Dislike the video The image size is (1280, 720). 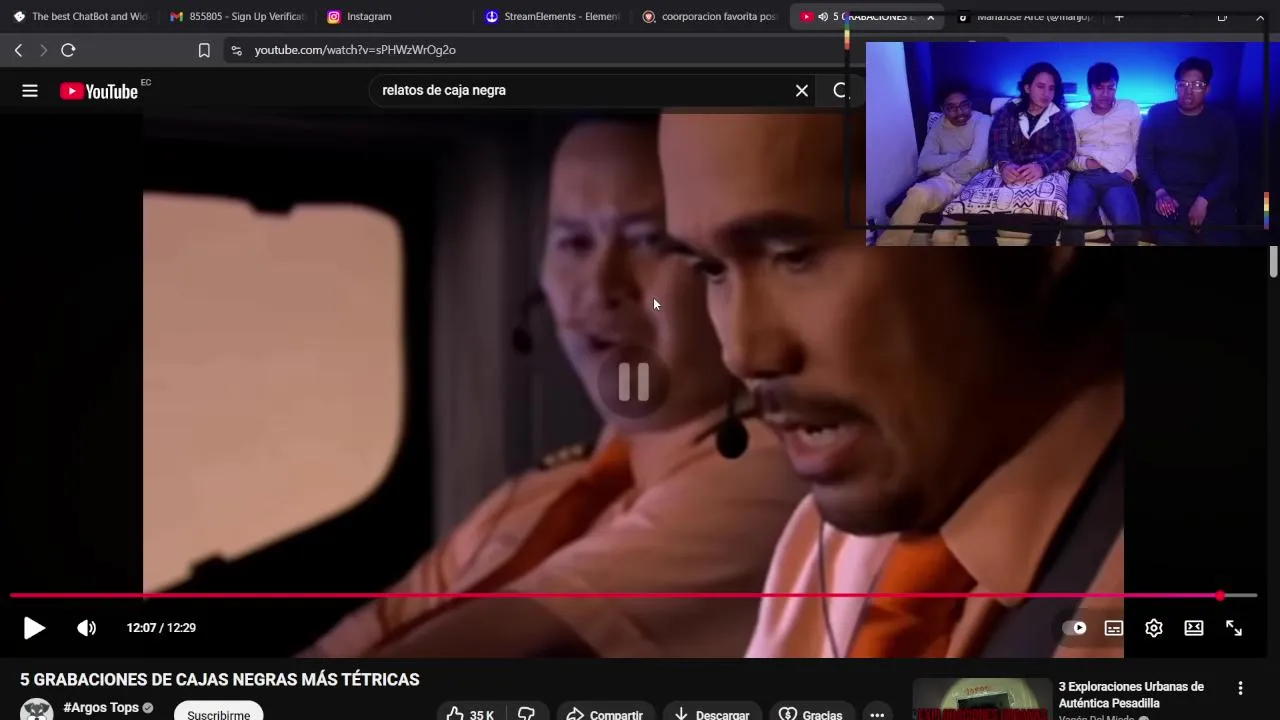(526, 713)
